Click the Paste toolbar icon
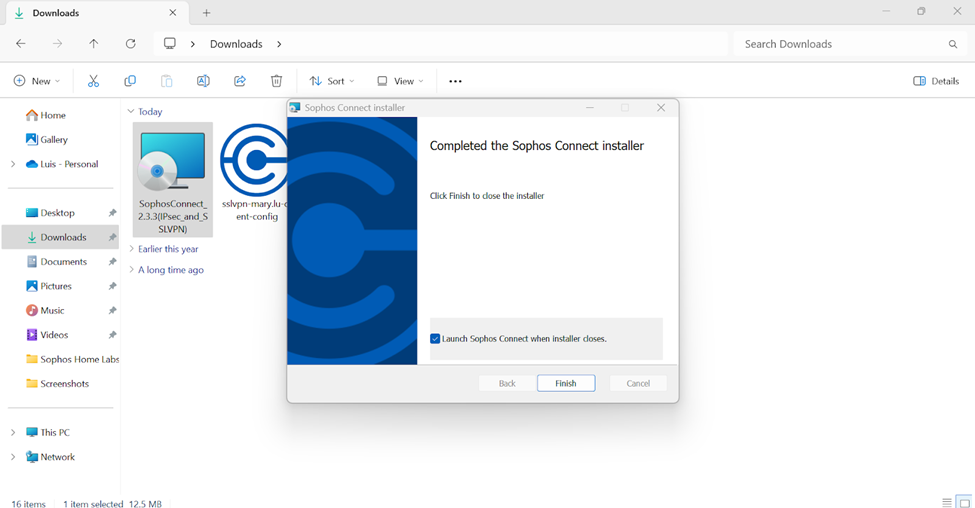975x508 pixels. [167, 81]
